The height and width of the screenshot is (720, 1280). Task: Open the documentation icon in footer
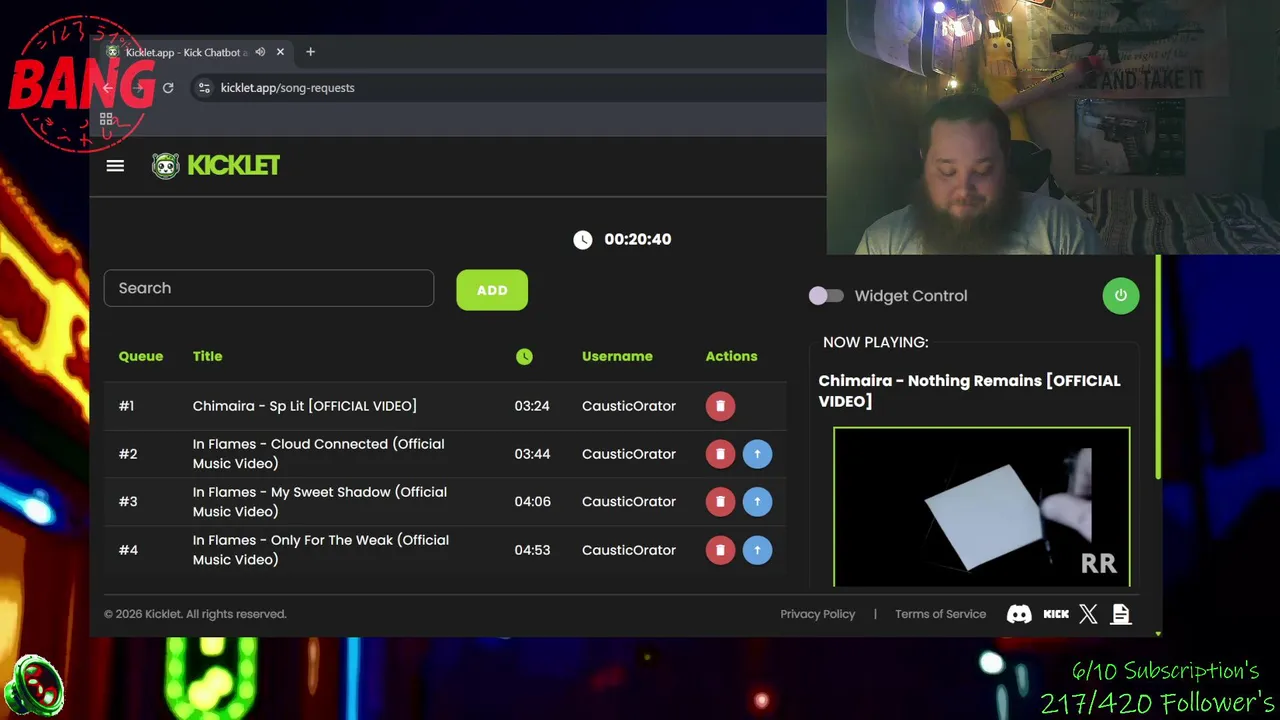(1121, 614)
